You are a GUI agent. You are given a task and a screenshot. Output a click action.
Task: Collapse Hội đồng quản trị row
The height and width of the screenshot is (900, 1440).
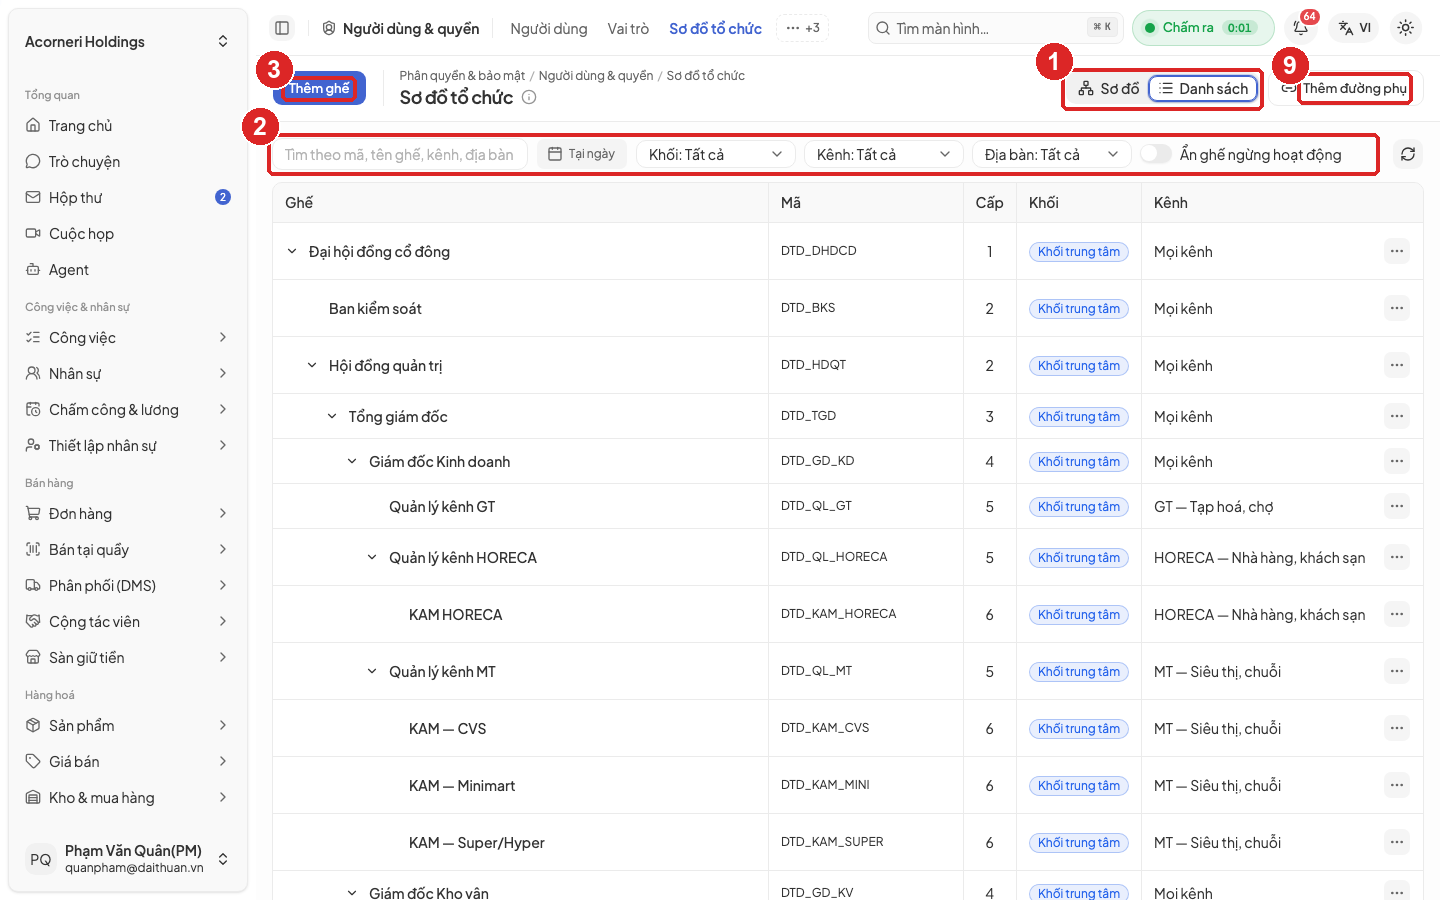tap(312, 365)
